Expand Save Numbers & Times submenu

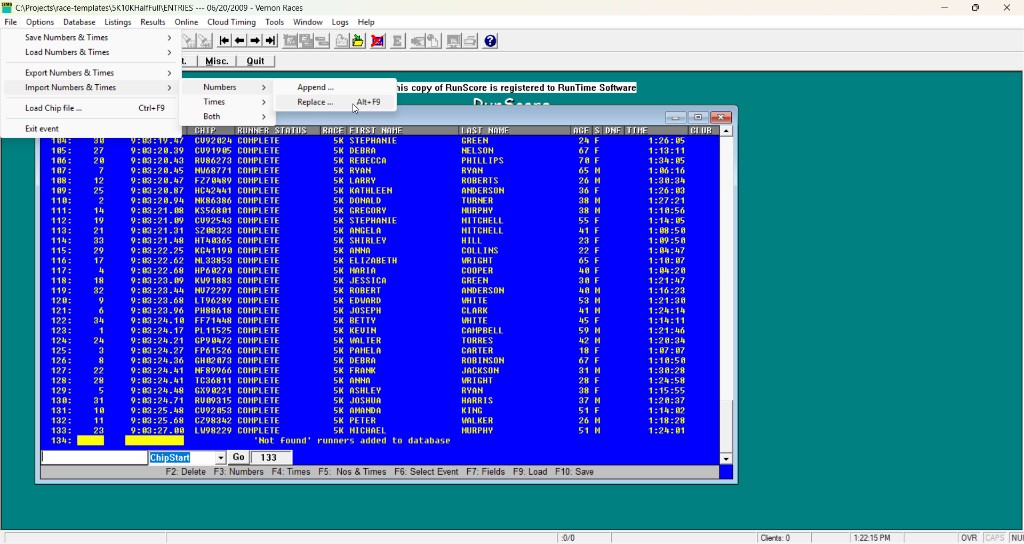[x=91, y=38]
